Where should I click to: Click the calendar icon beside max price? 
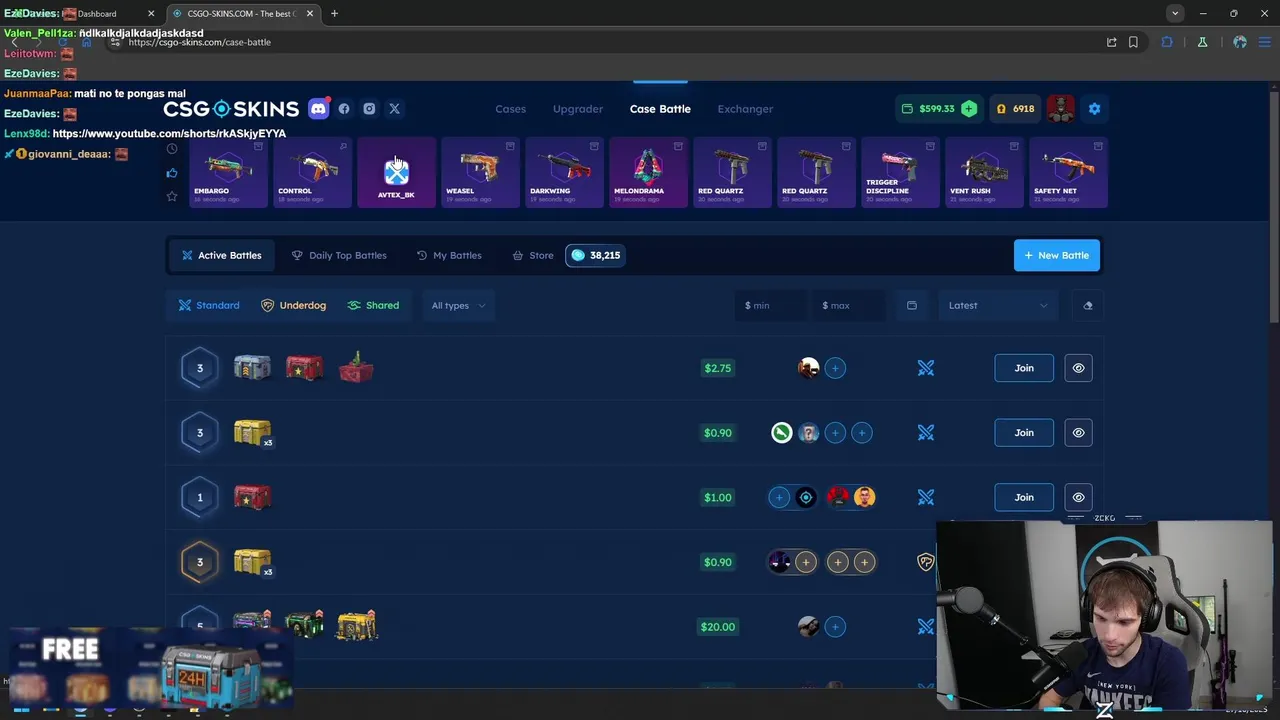click(x=911, y=305)
